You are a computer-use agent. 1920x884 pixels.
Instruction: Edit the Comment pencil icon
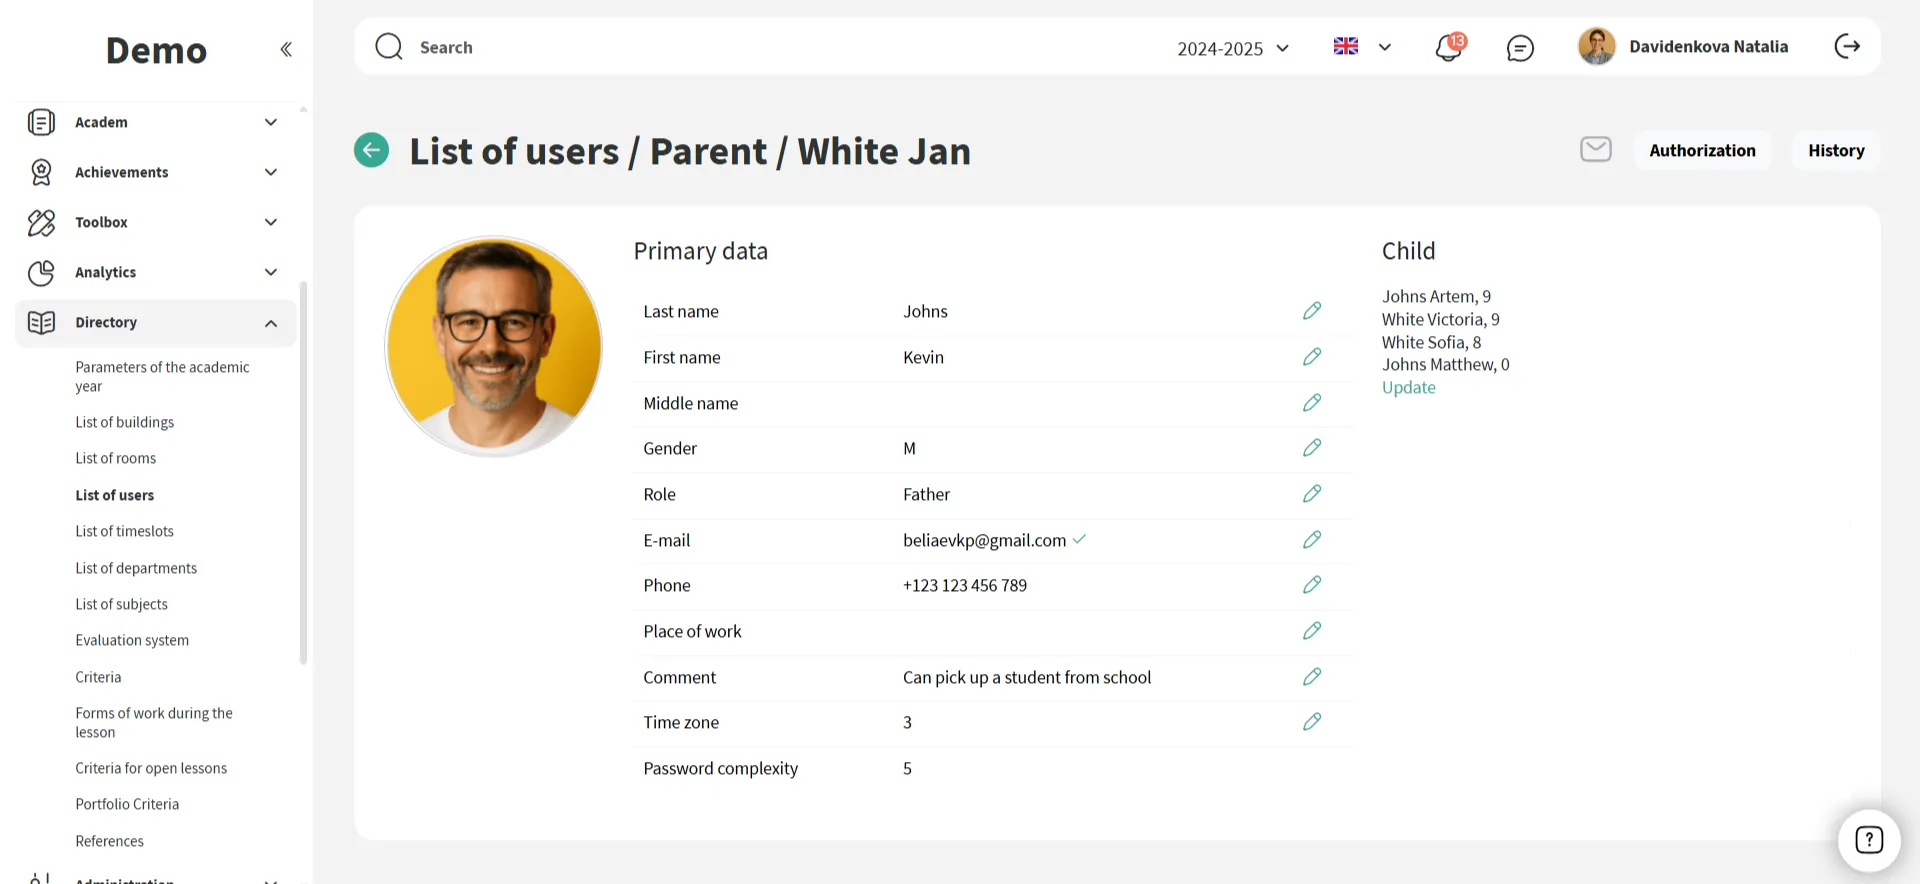coord(1311,677)
